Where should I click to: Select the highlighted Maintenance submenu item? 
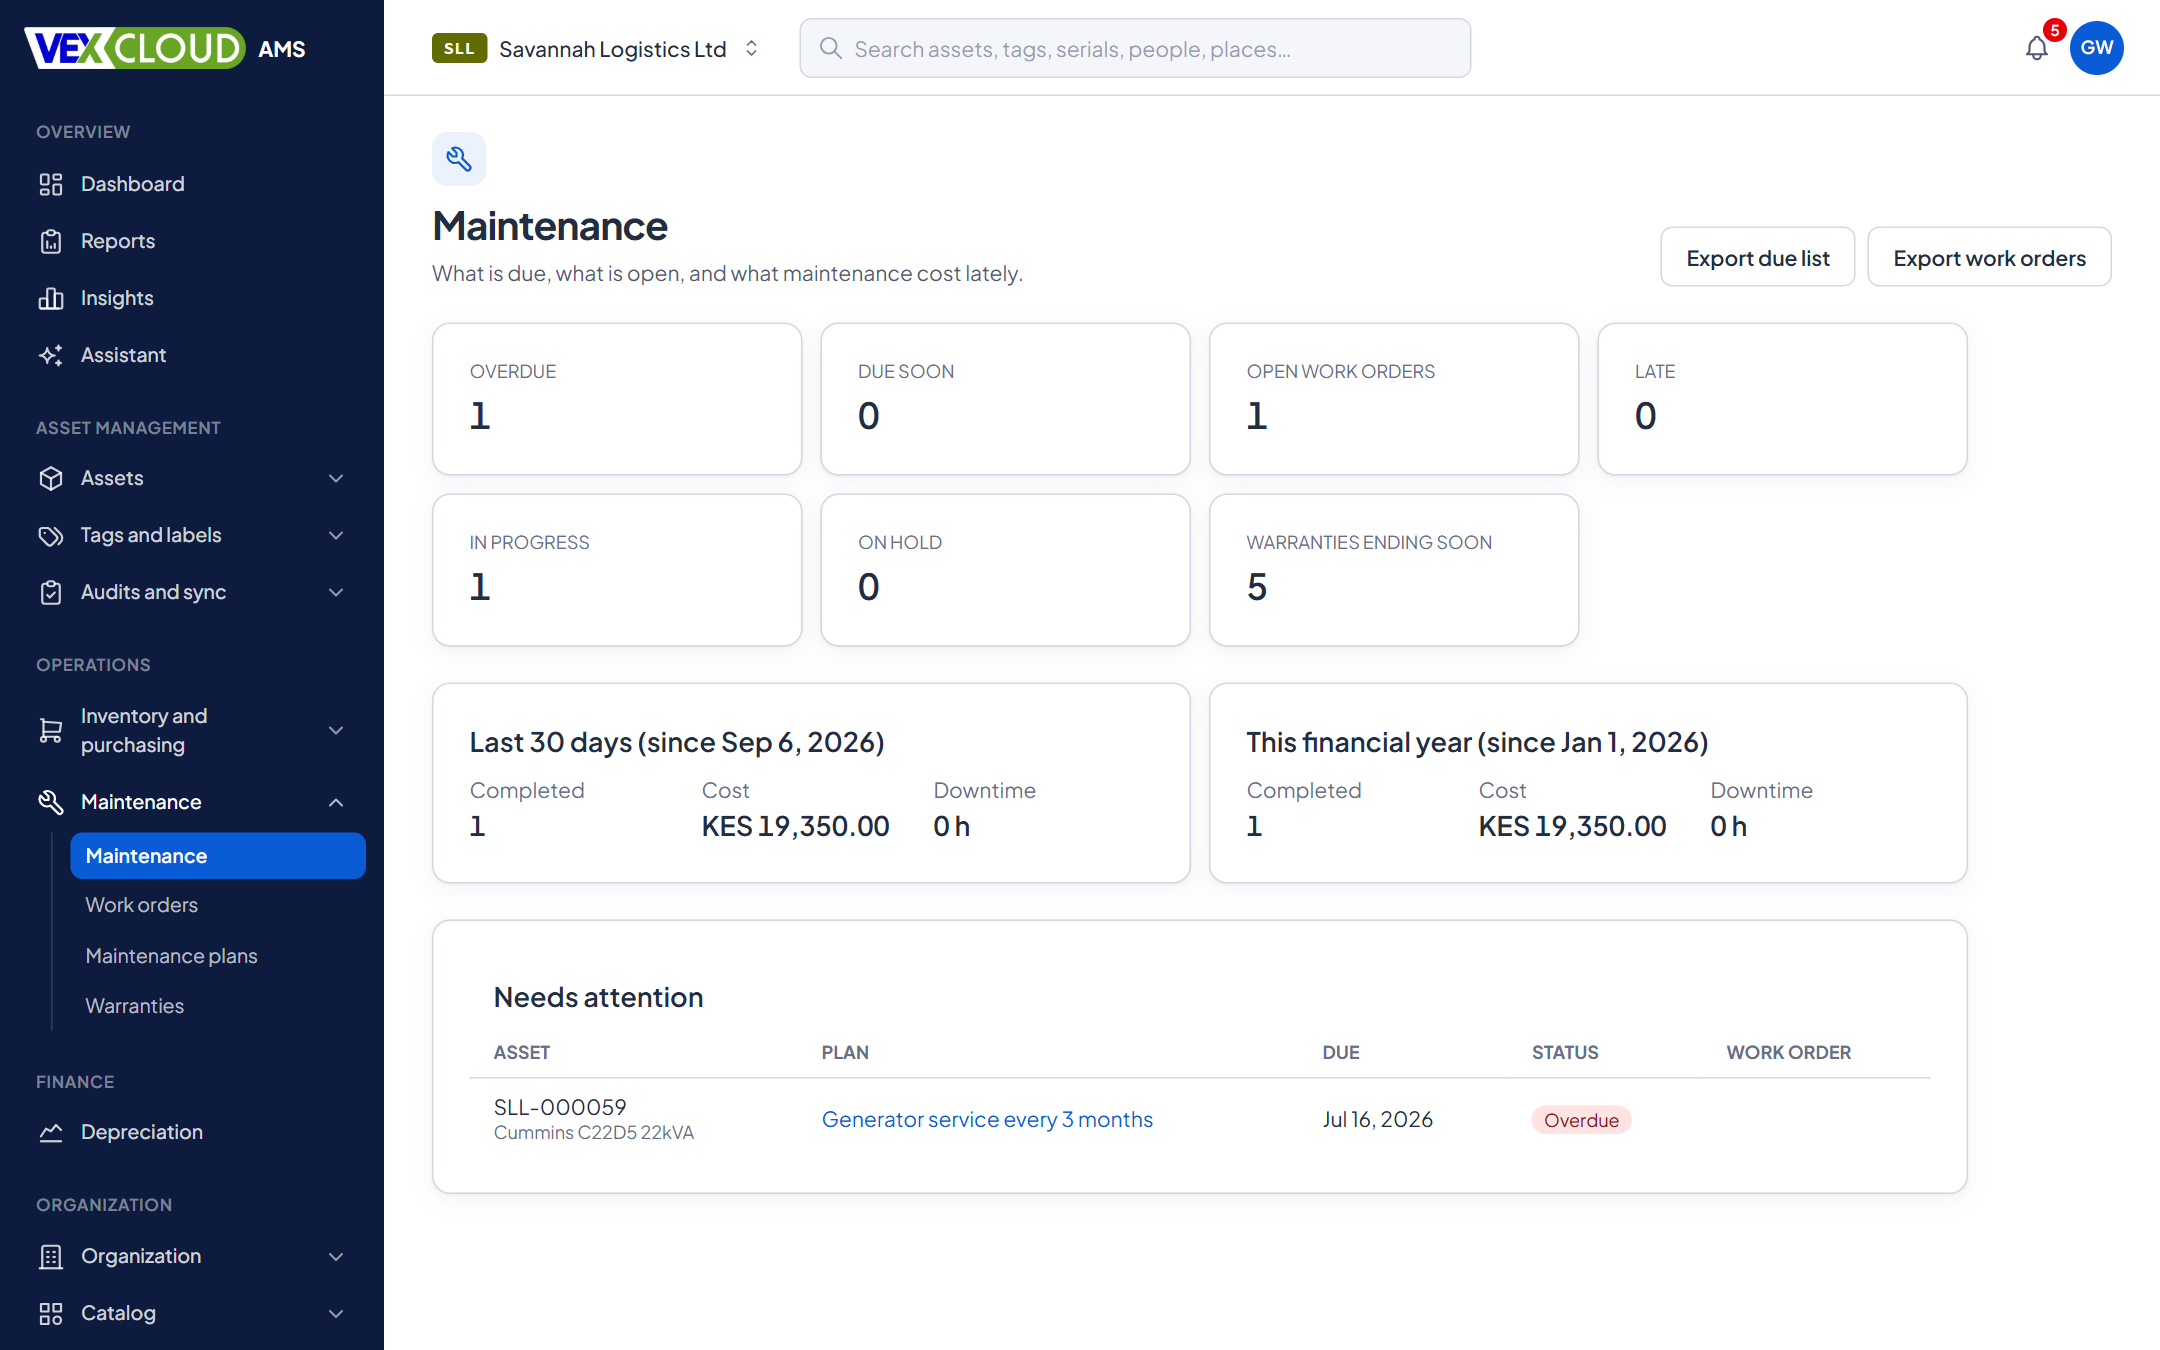(x=218, y=856)
